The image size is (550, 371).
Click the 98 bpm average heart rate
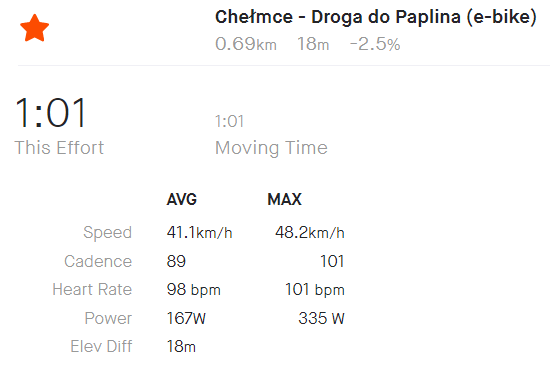pos(194,290)
